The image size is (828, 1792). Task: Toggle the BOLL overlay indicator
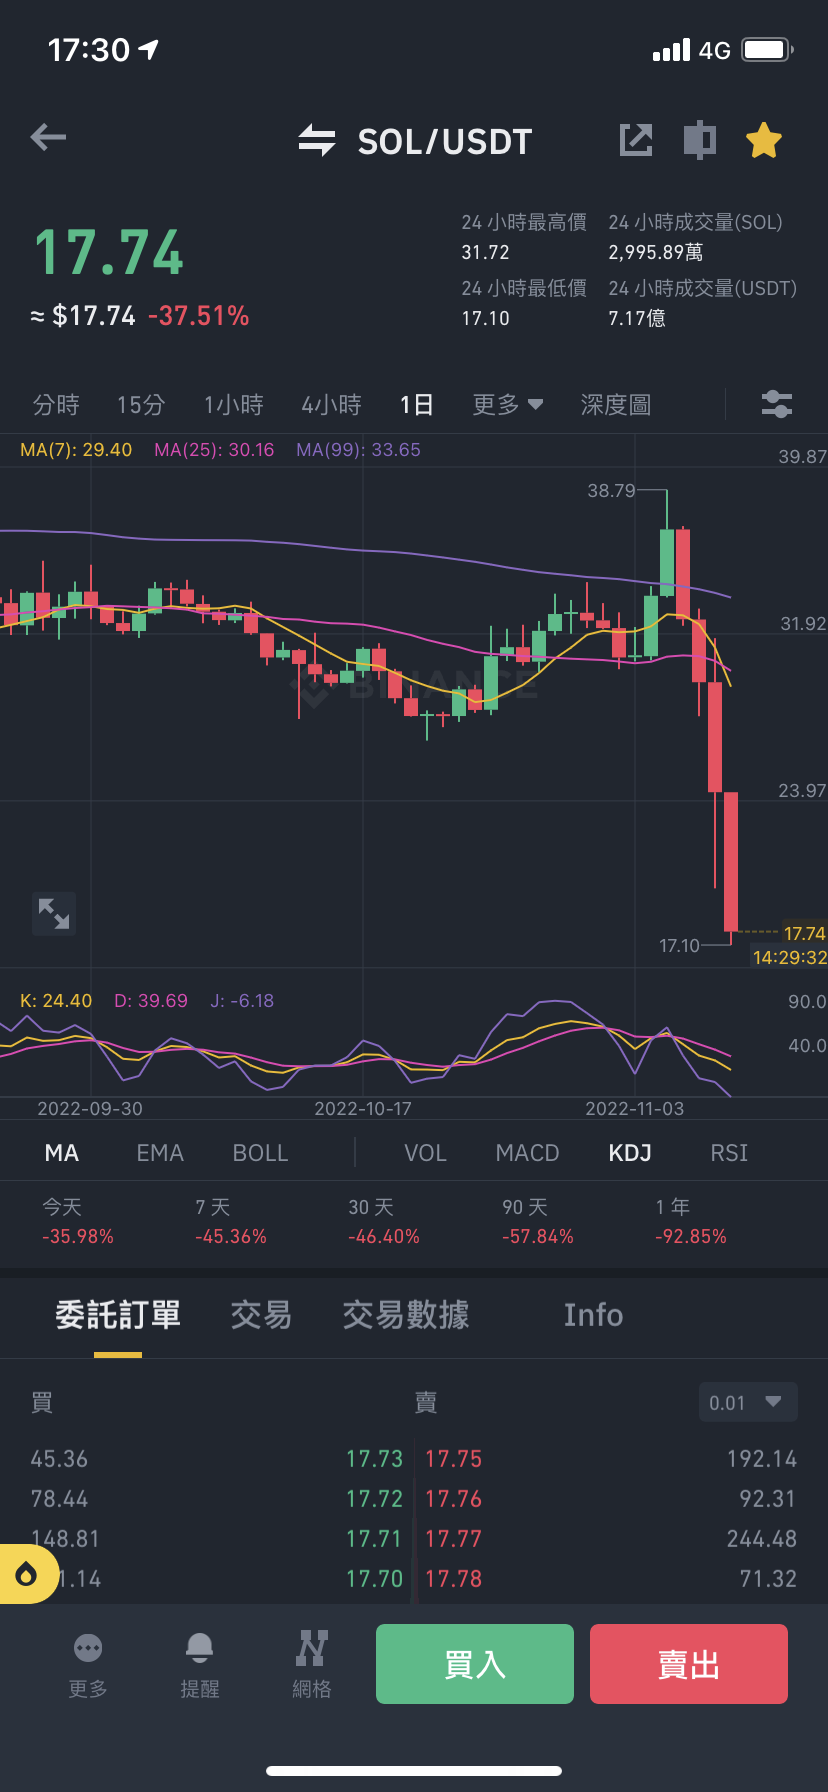pos(260,1153)
